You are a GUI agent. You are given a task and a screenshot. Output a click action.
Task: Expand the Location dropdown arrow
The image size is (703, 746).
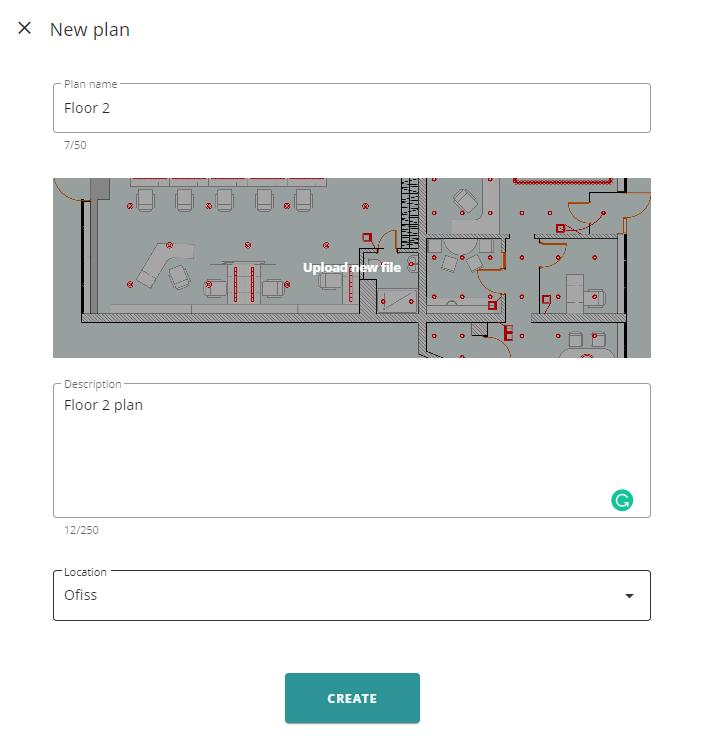pyautogui.click(x=629, y=596)
